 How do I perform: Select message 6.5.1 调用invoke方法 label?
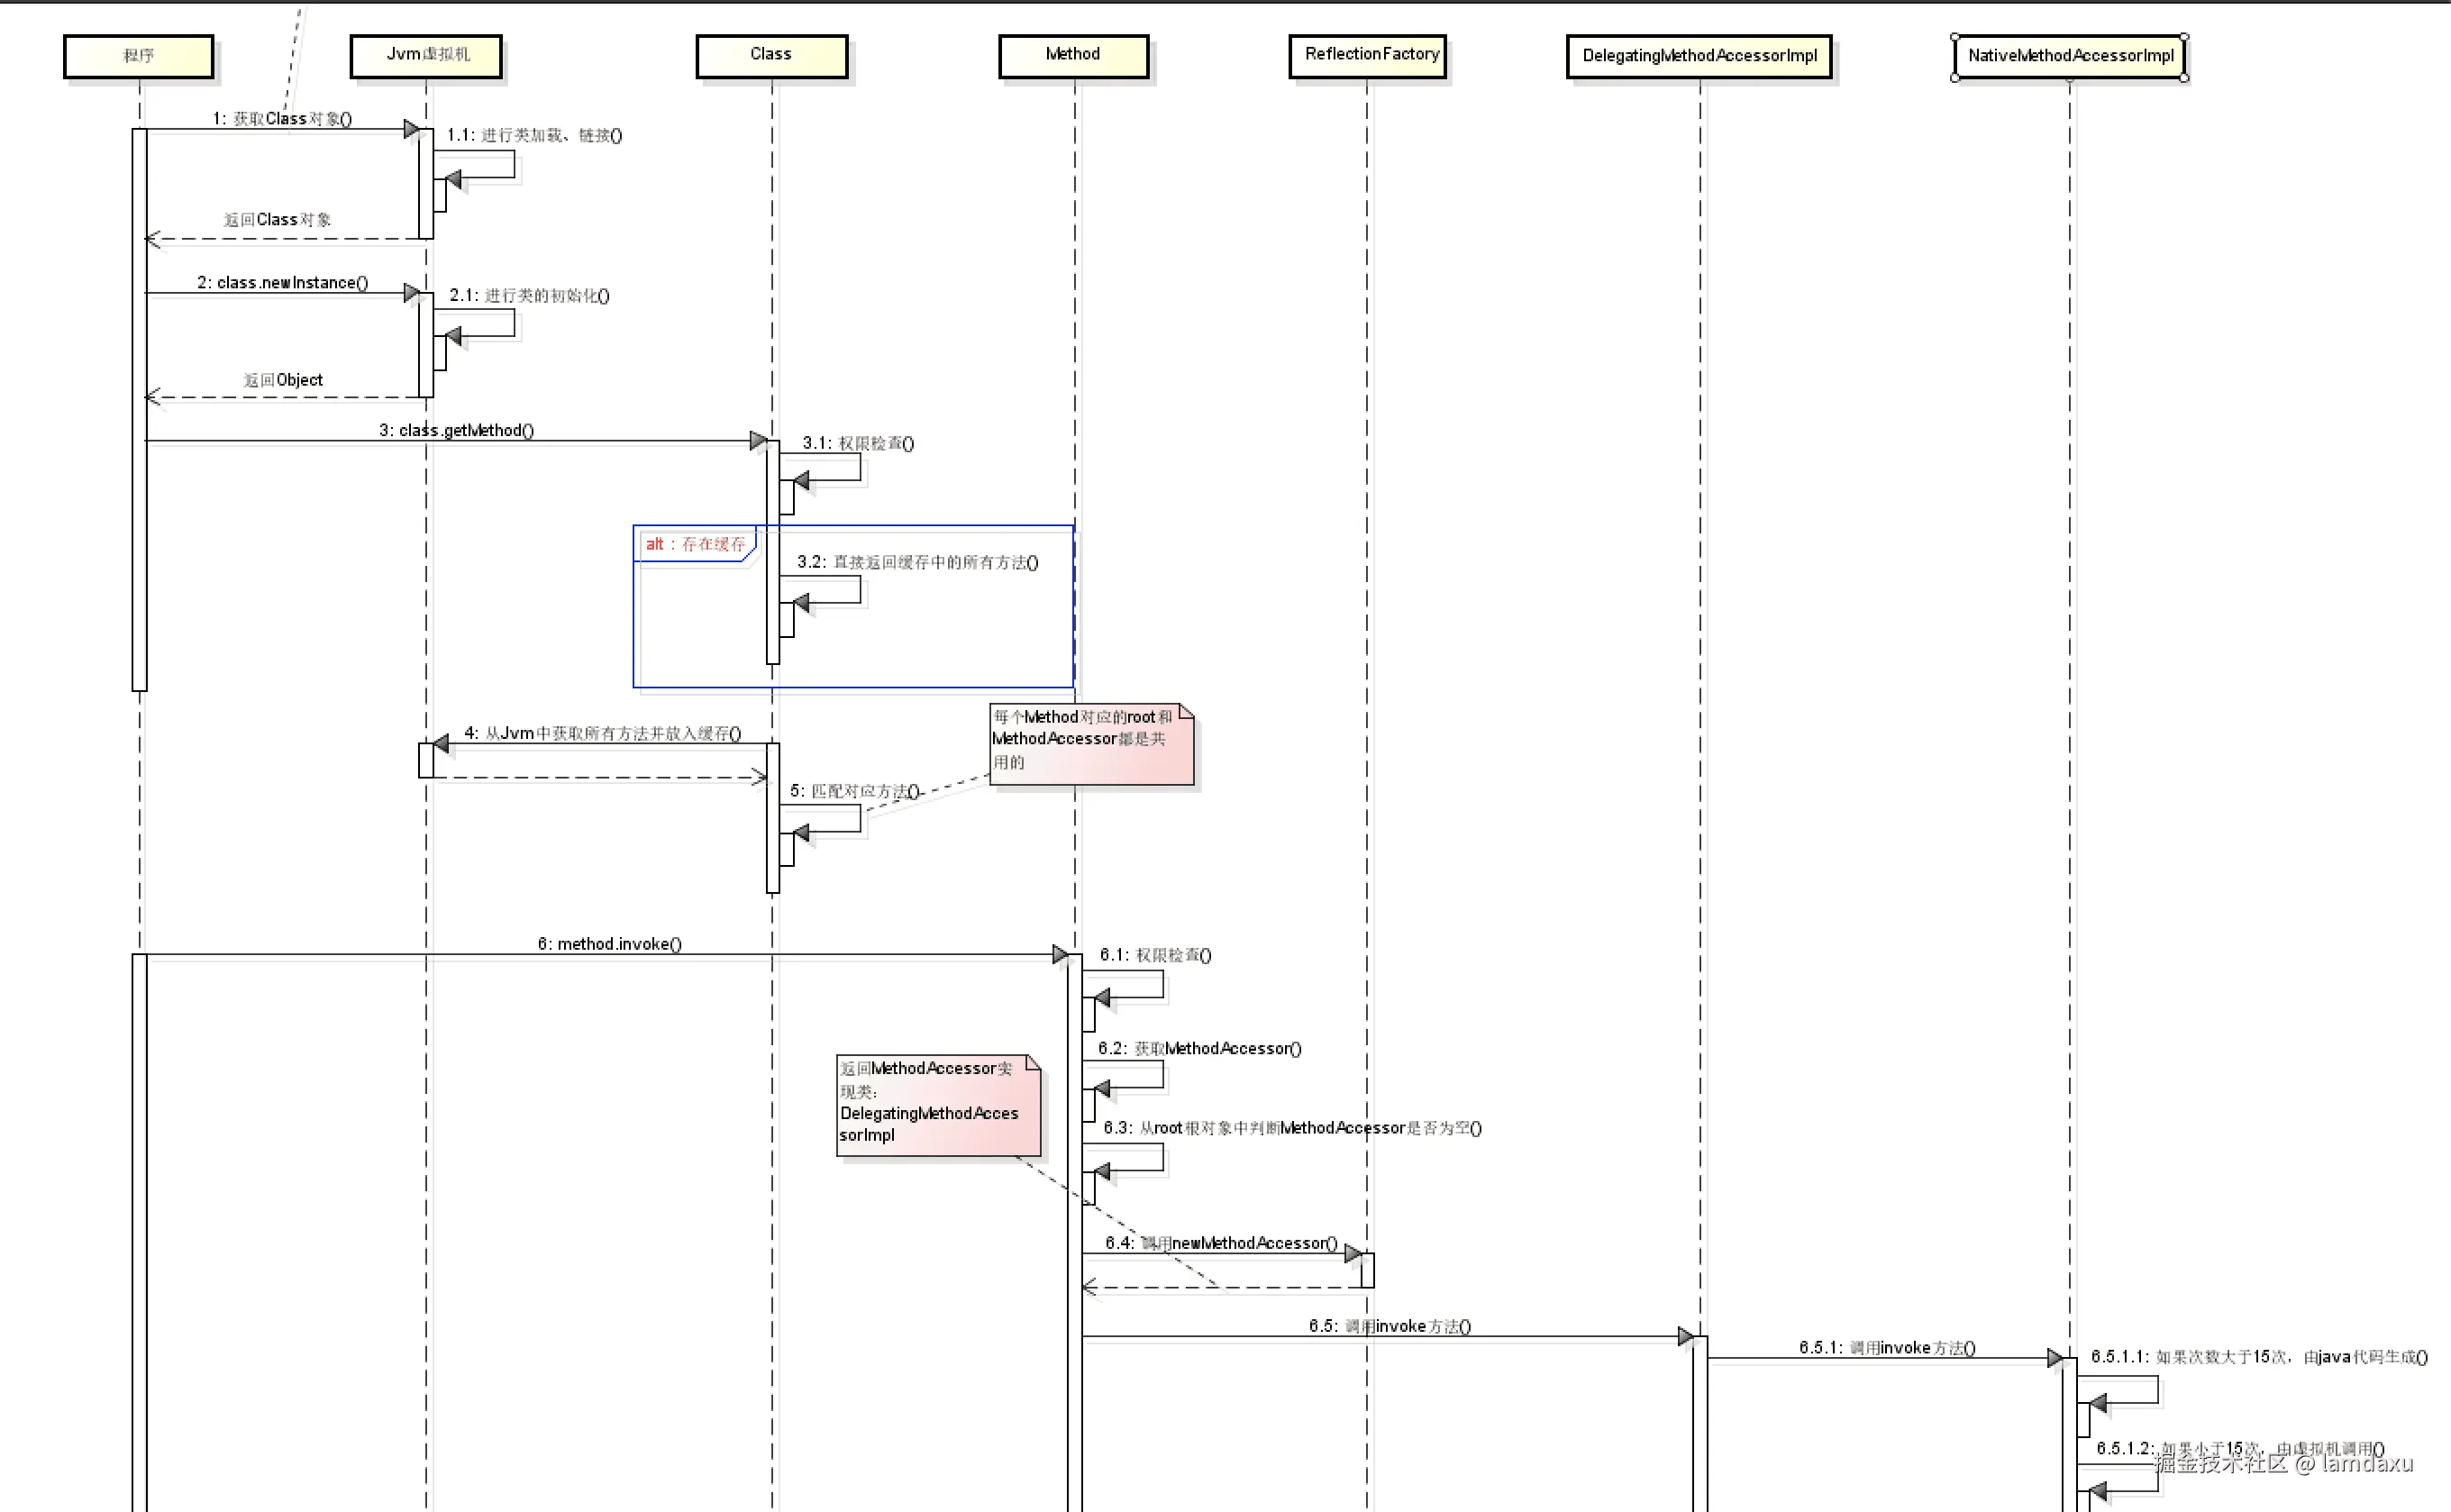(x=1886, y=1347)
